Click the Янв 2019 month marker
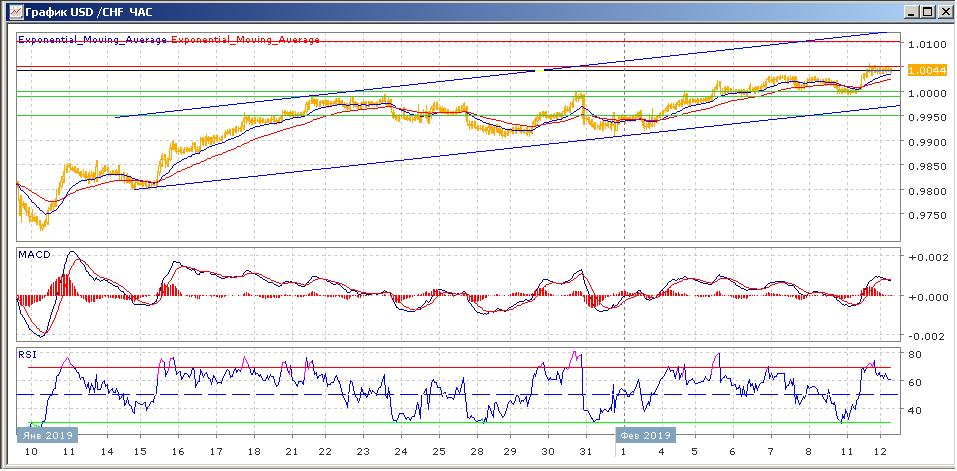Image resolution: width=957 pixels, height=471 pixels. point(48,435)
